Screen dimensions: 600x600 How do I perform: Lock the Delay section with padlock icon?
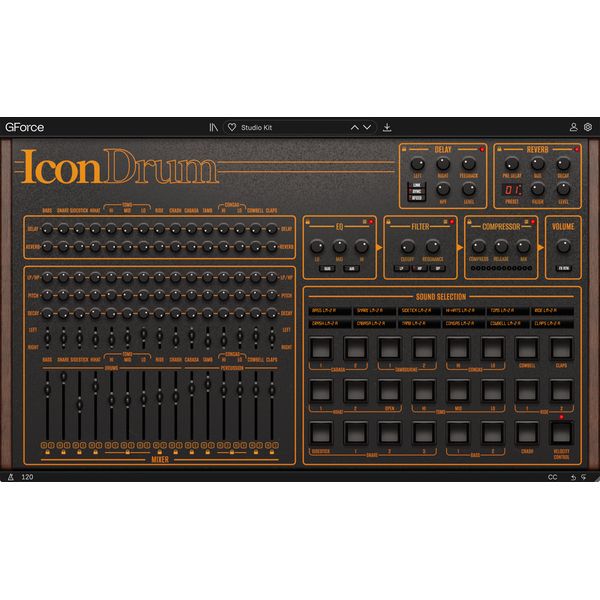pyautogui.click(x=404, y=149)
